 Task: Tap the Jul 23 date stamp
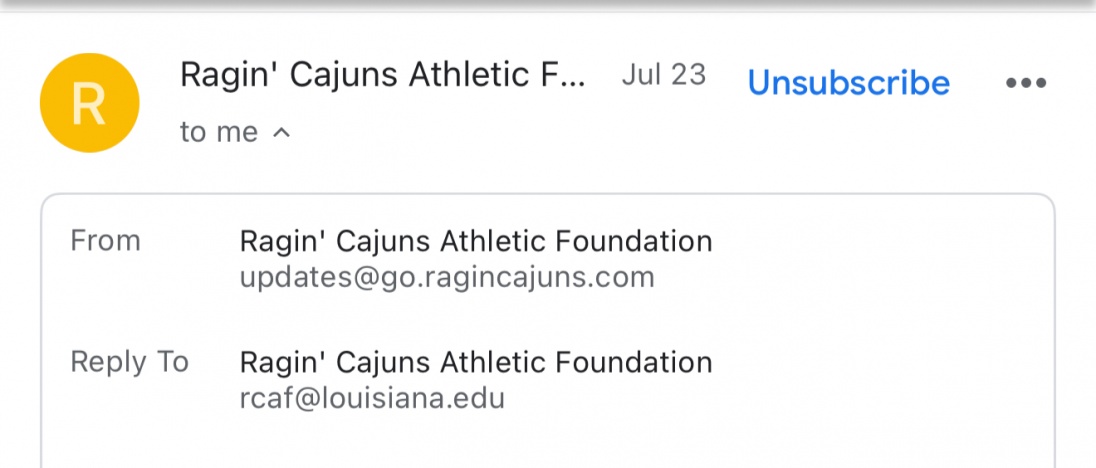point(663,75)
